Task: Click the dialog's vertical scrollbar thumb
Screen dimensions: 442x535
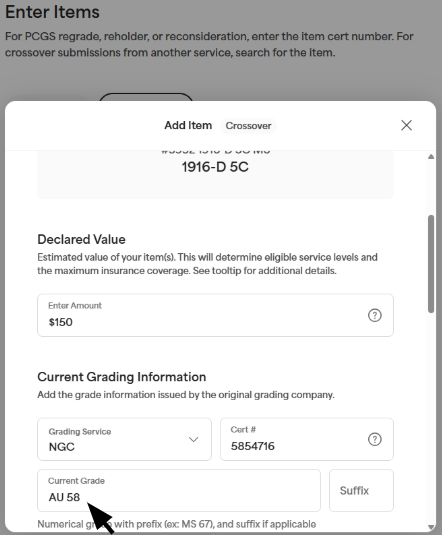Action: (431, 264)
